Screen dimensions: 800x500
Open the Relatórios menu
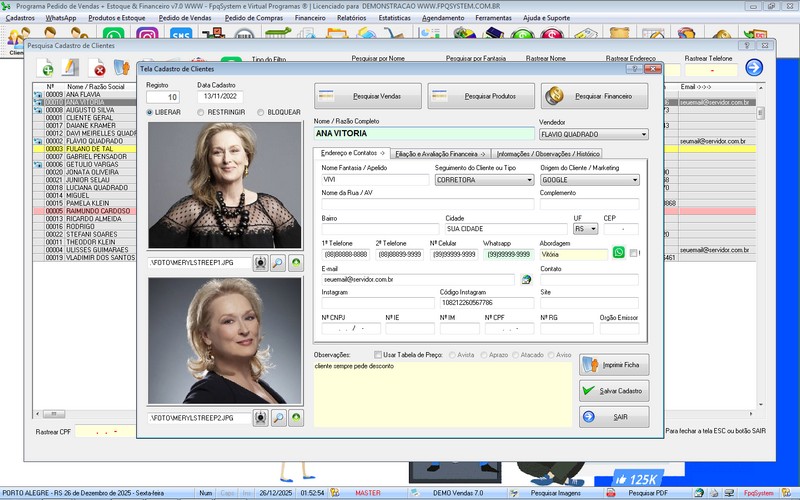(x=351, y=18)
